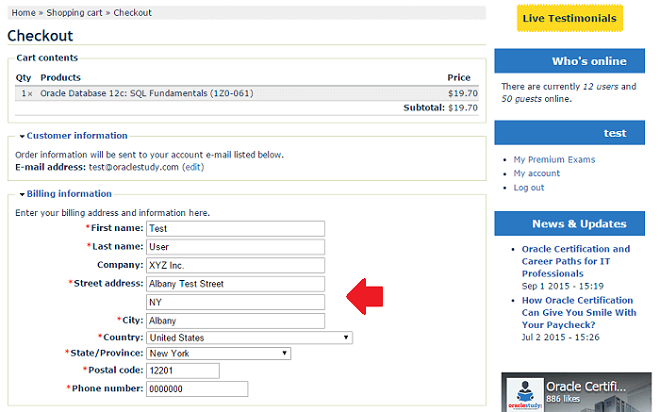660x412 pixels.
Task: Open the Live Testimonials button
Action: coord(570,18)
